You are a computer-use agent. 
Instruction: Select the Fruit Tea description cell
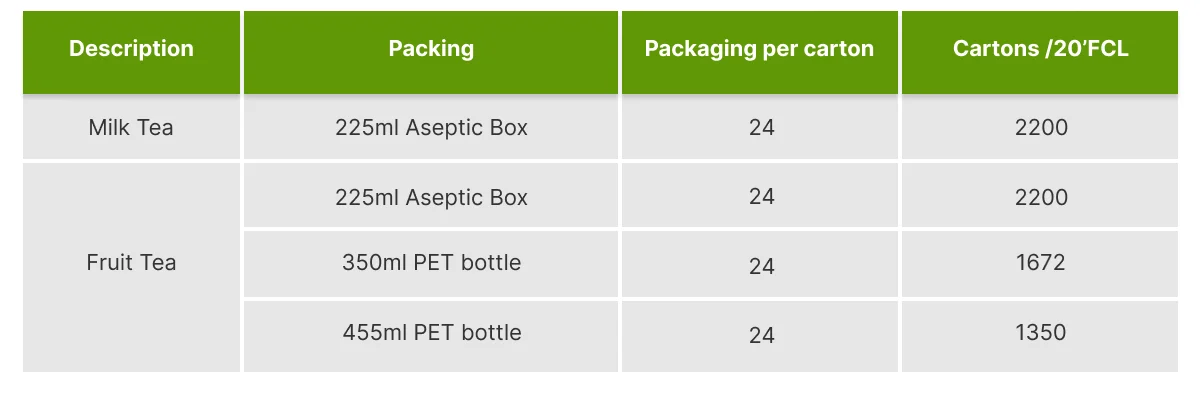(131, 263)
